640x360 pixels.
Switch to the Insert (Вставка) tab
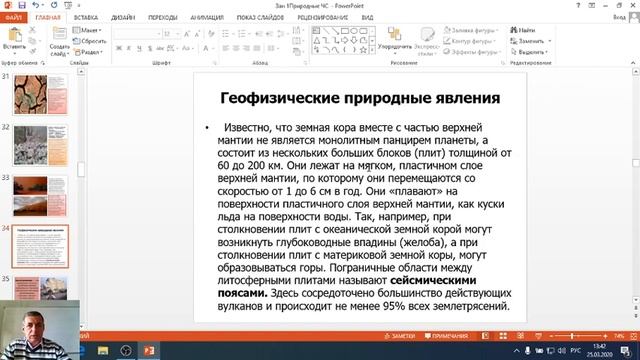click(86, 18)
